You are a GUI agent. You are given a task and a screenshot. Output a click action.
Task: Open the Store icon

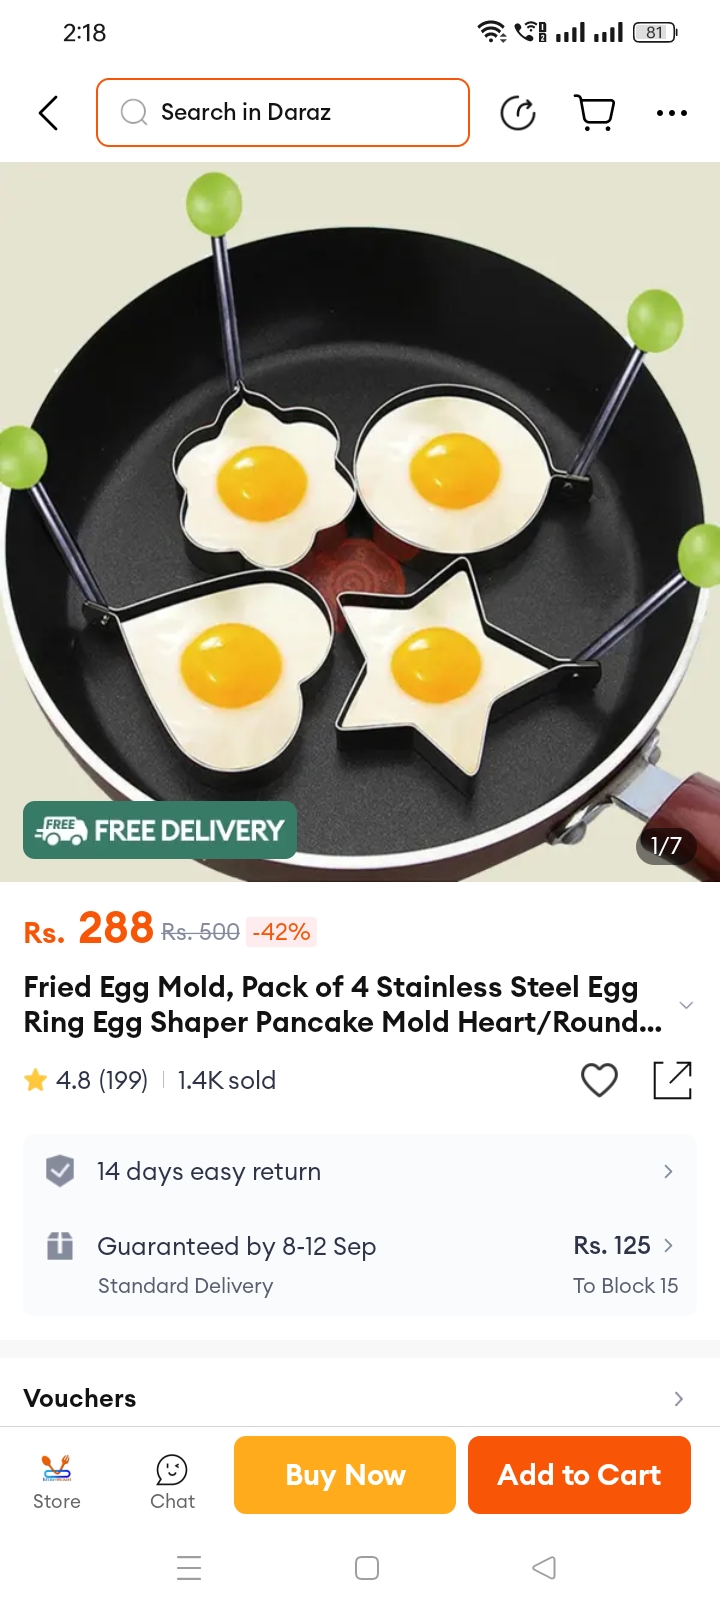pyautogui.click(x=57, y=1482)
